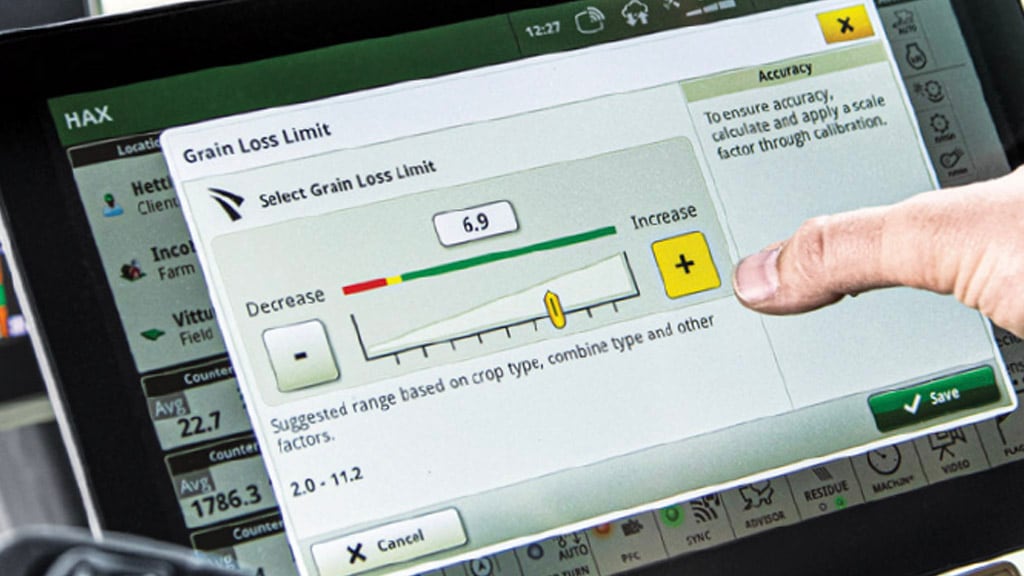Click the 6.9 grain loss value field
This screenshot has width=1024, height=576.
pyautogui.click(x=476, y=223)
